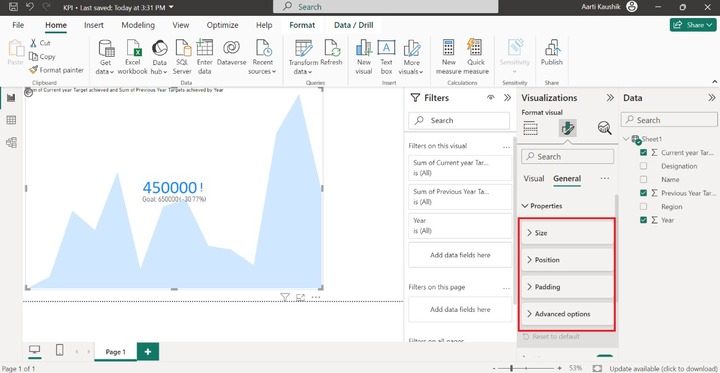Open the Modeling ribbon tab
This screenshot has height=373, width=720.
138,25
